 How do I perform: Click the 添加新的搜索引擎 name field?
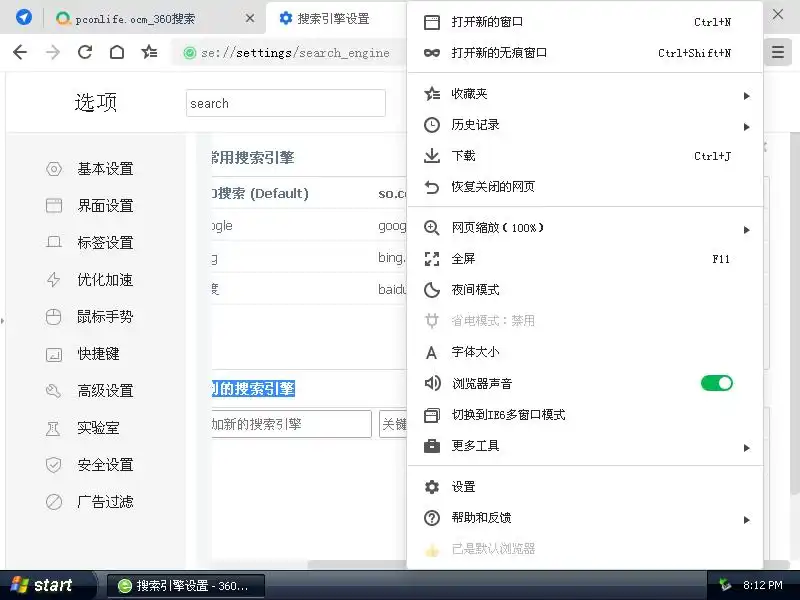click(291, 424)
